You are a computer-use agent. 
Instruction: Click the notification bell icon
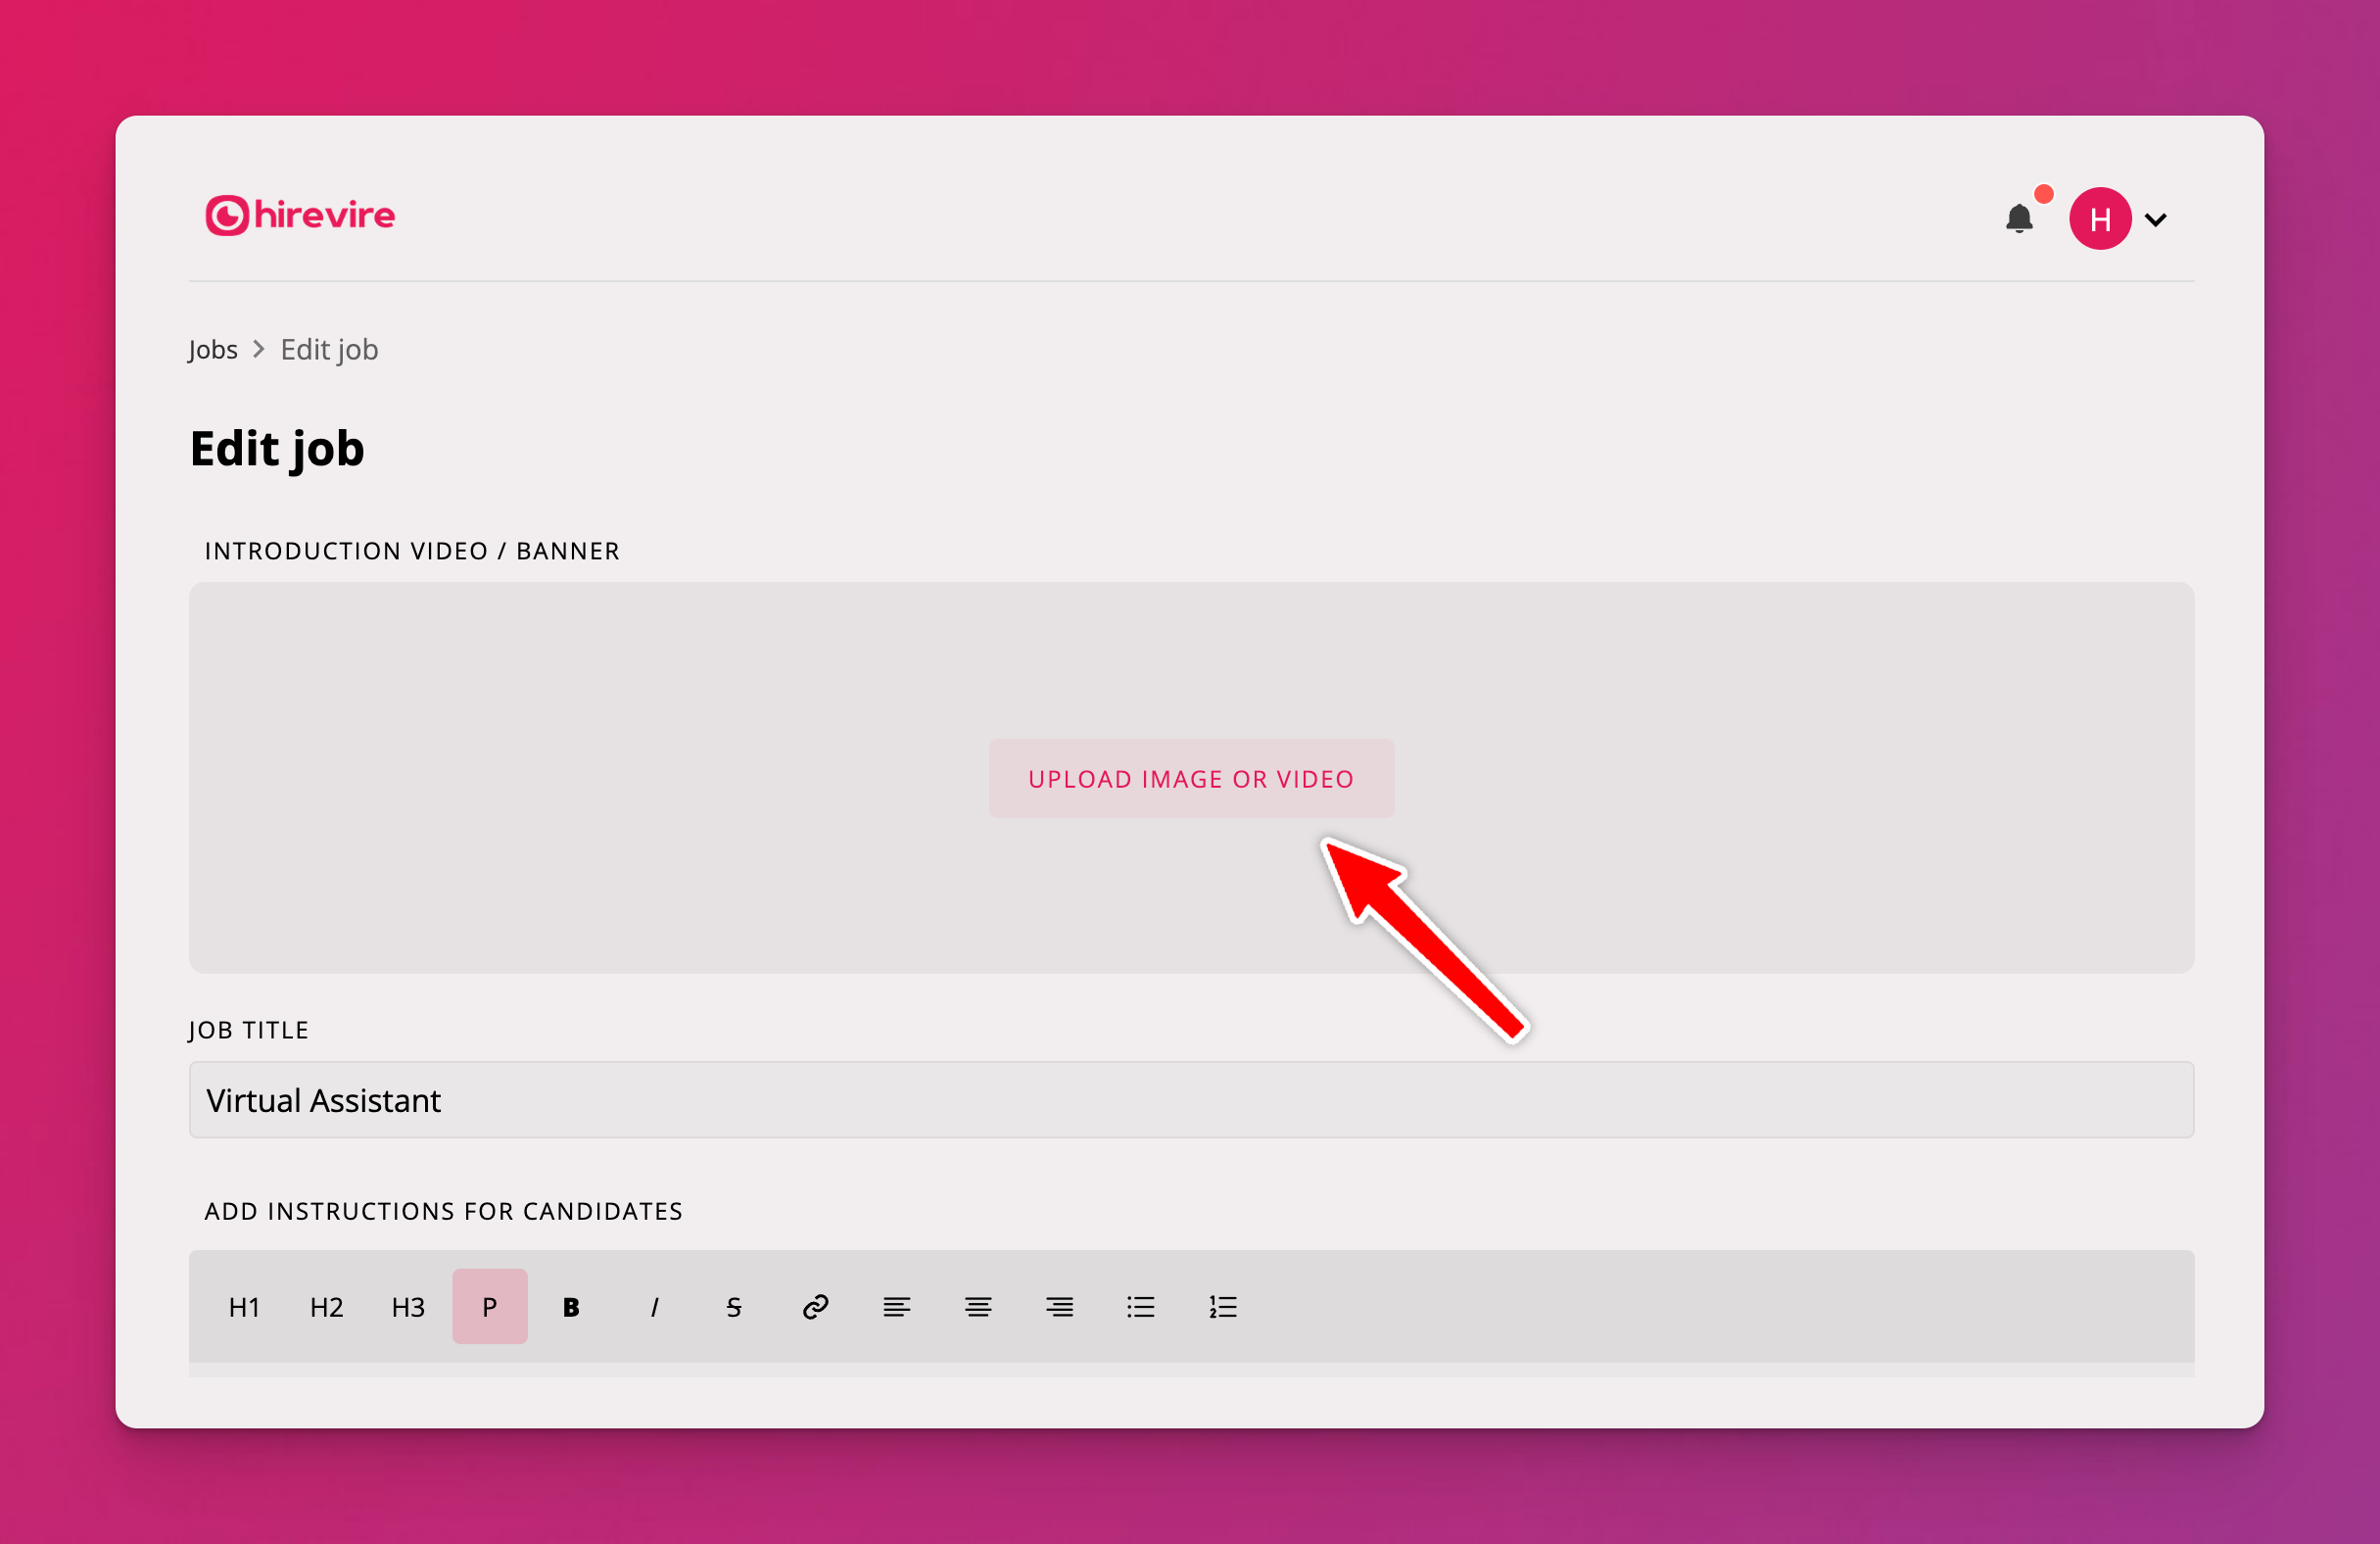coord(2018,218)
